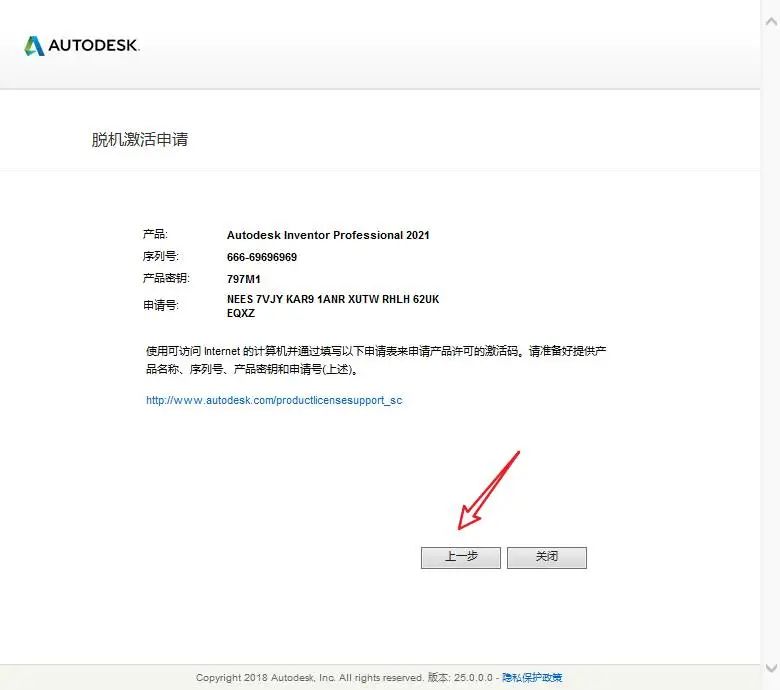
Task: Click the vertical scrollbar track
Action: tap(771, 344)
